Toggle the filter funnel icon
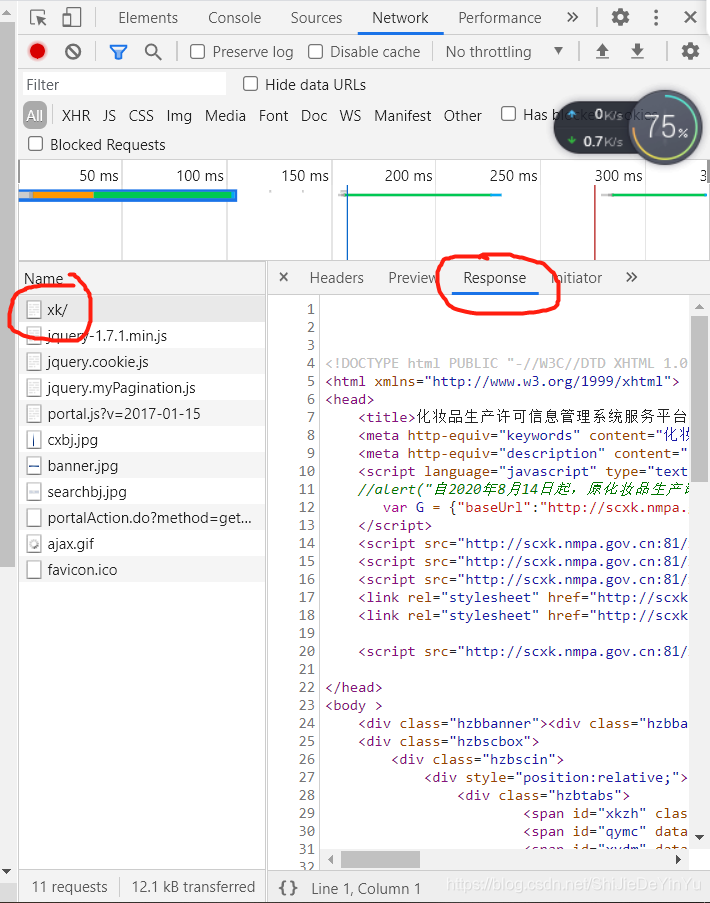The image size is (710, 903). (118, 52)
